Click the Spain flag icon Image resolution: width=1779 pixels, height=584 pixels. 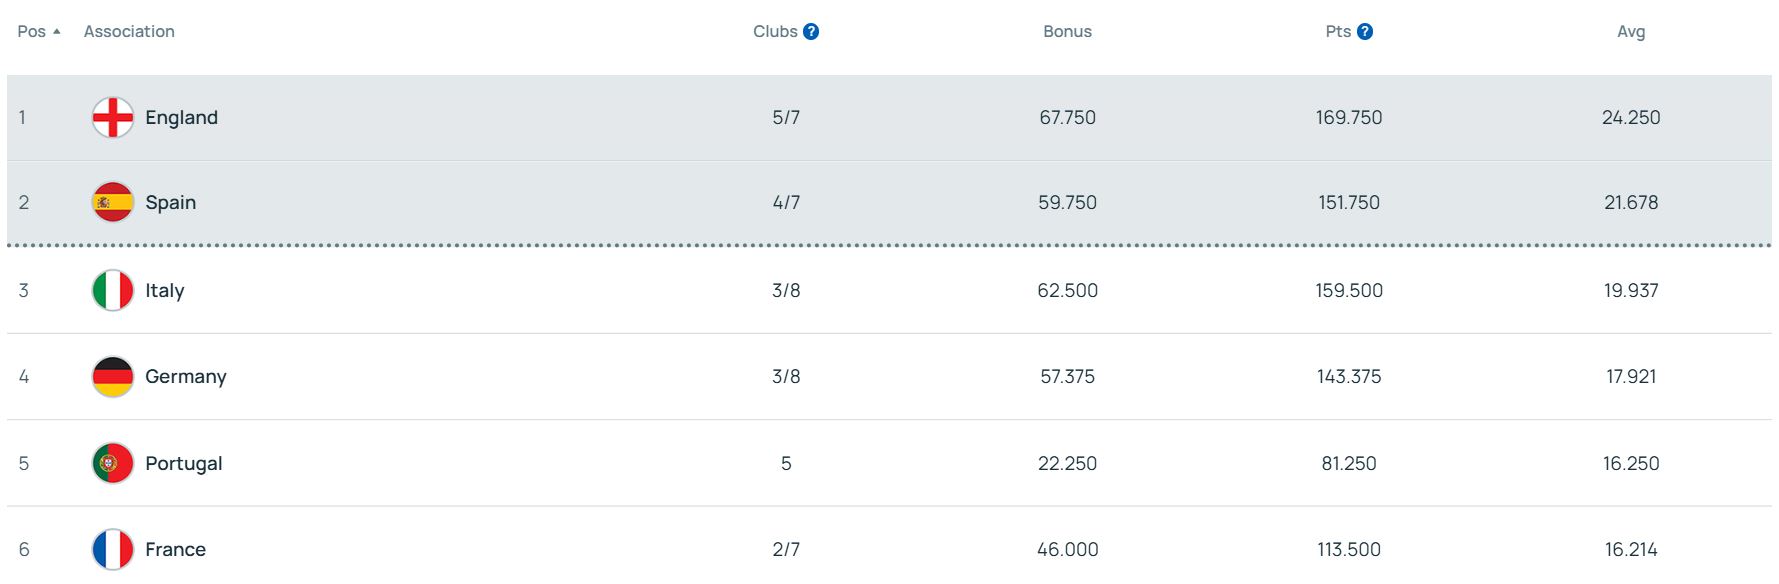(x=113, y=203)
